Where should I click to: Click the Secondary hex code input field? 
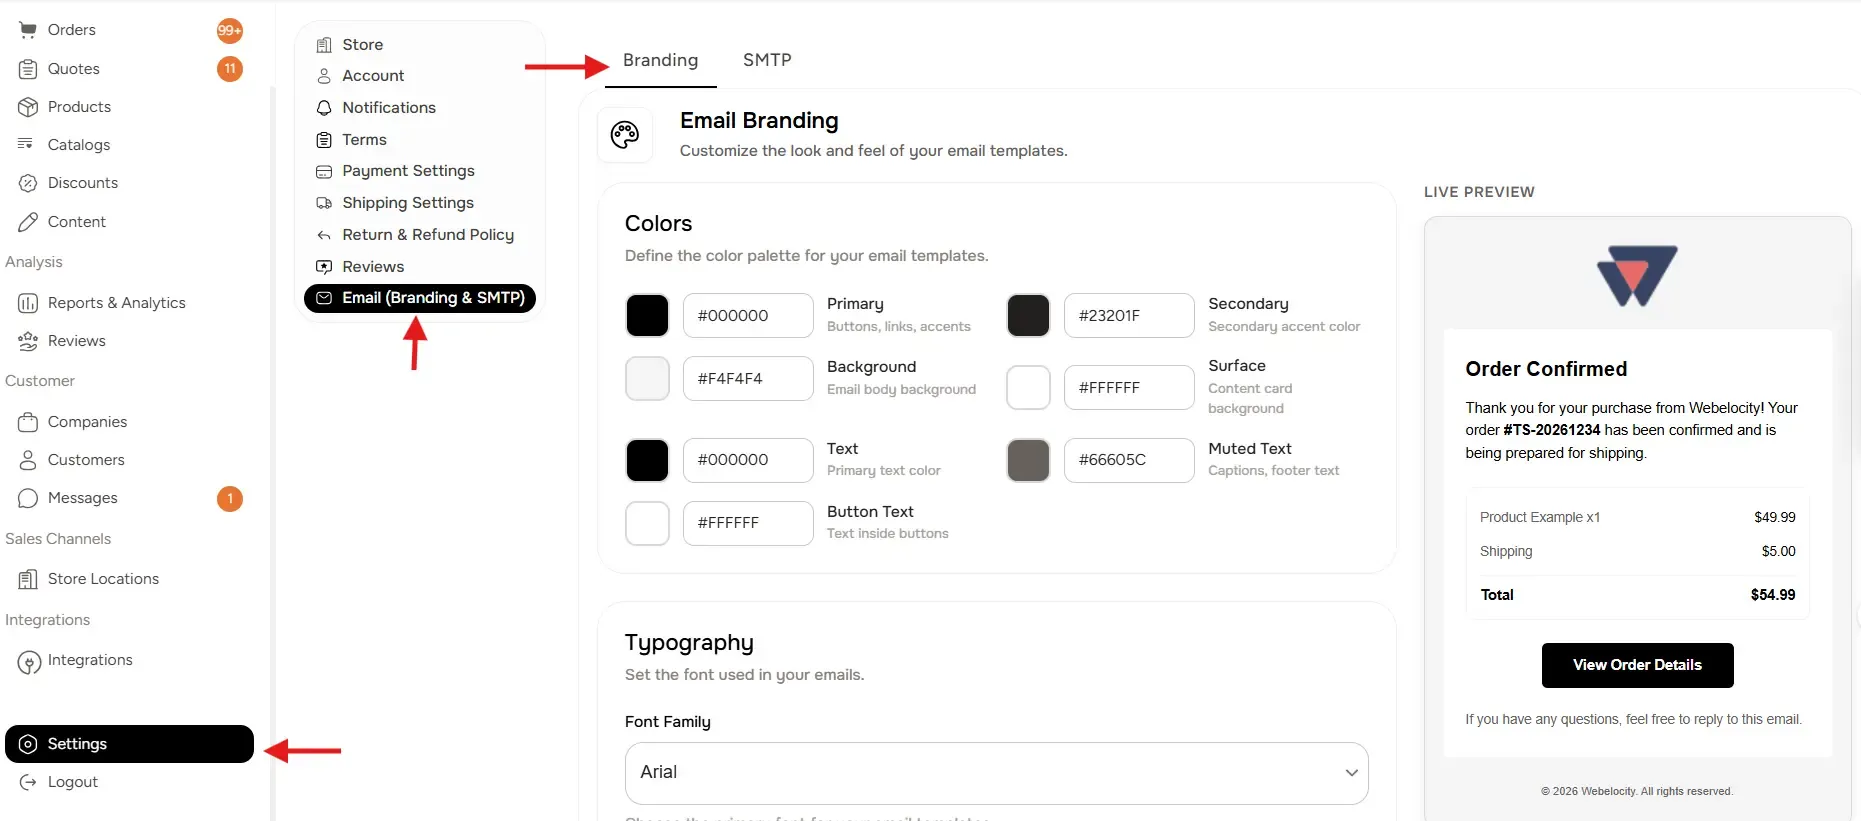tap(1129, 315)
